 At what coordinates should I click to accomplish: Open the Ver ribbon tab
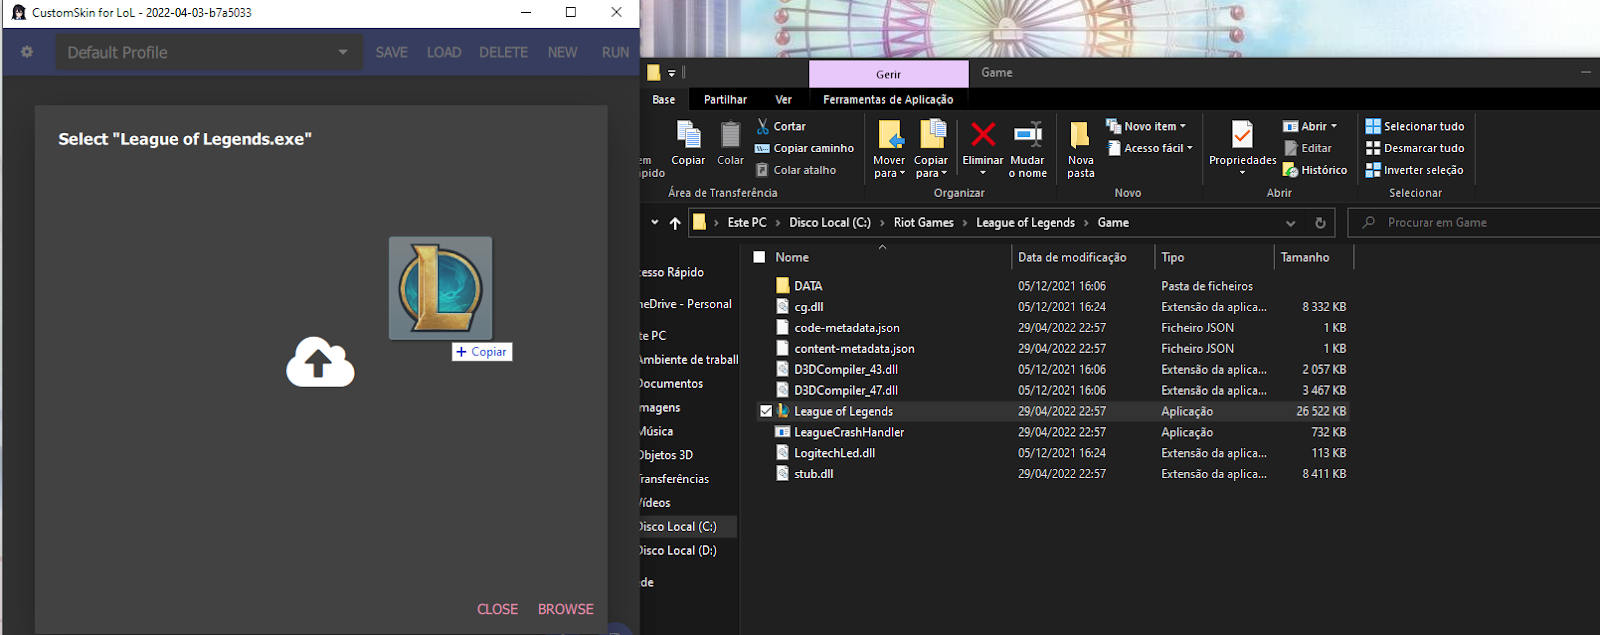(783, 100)
